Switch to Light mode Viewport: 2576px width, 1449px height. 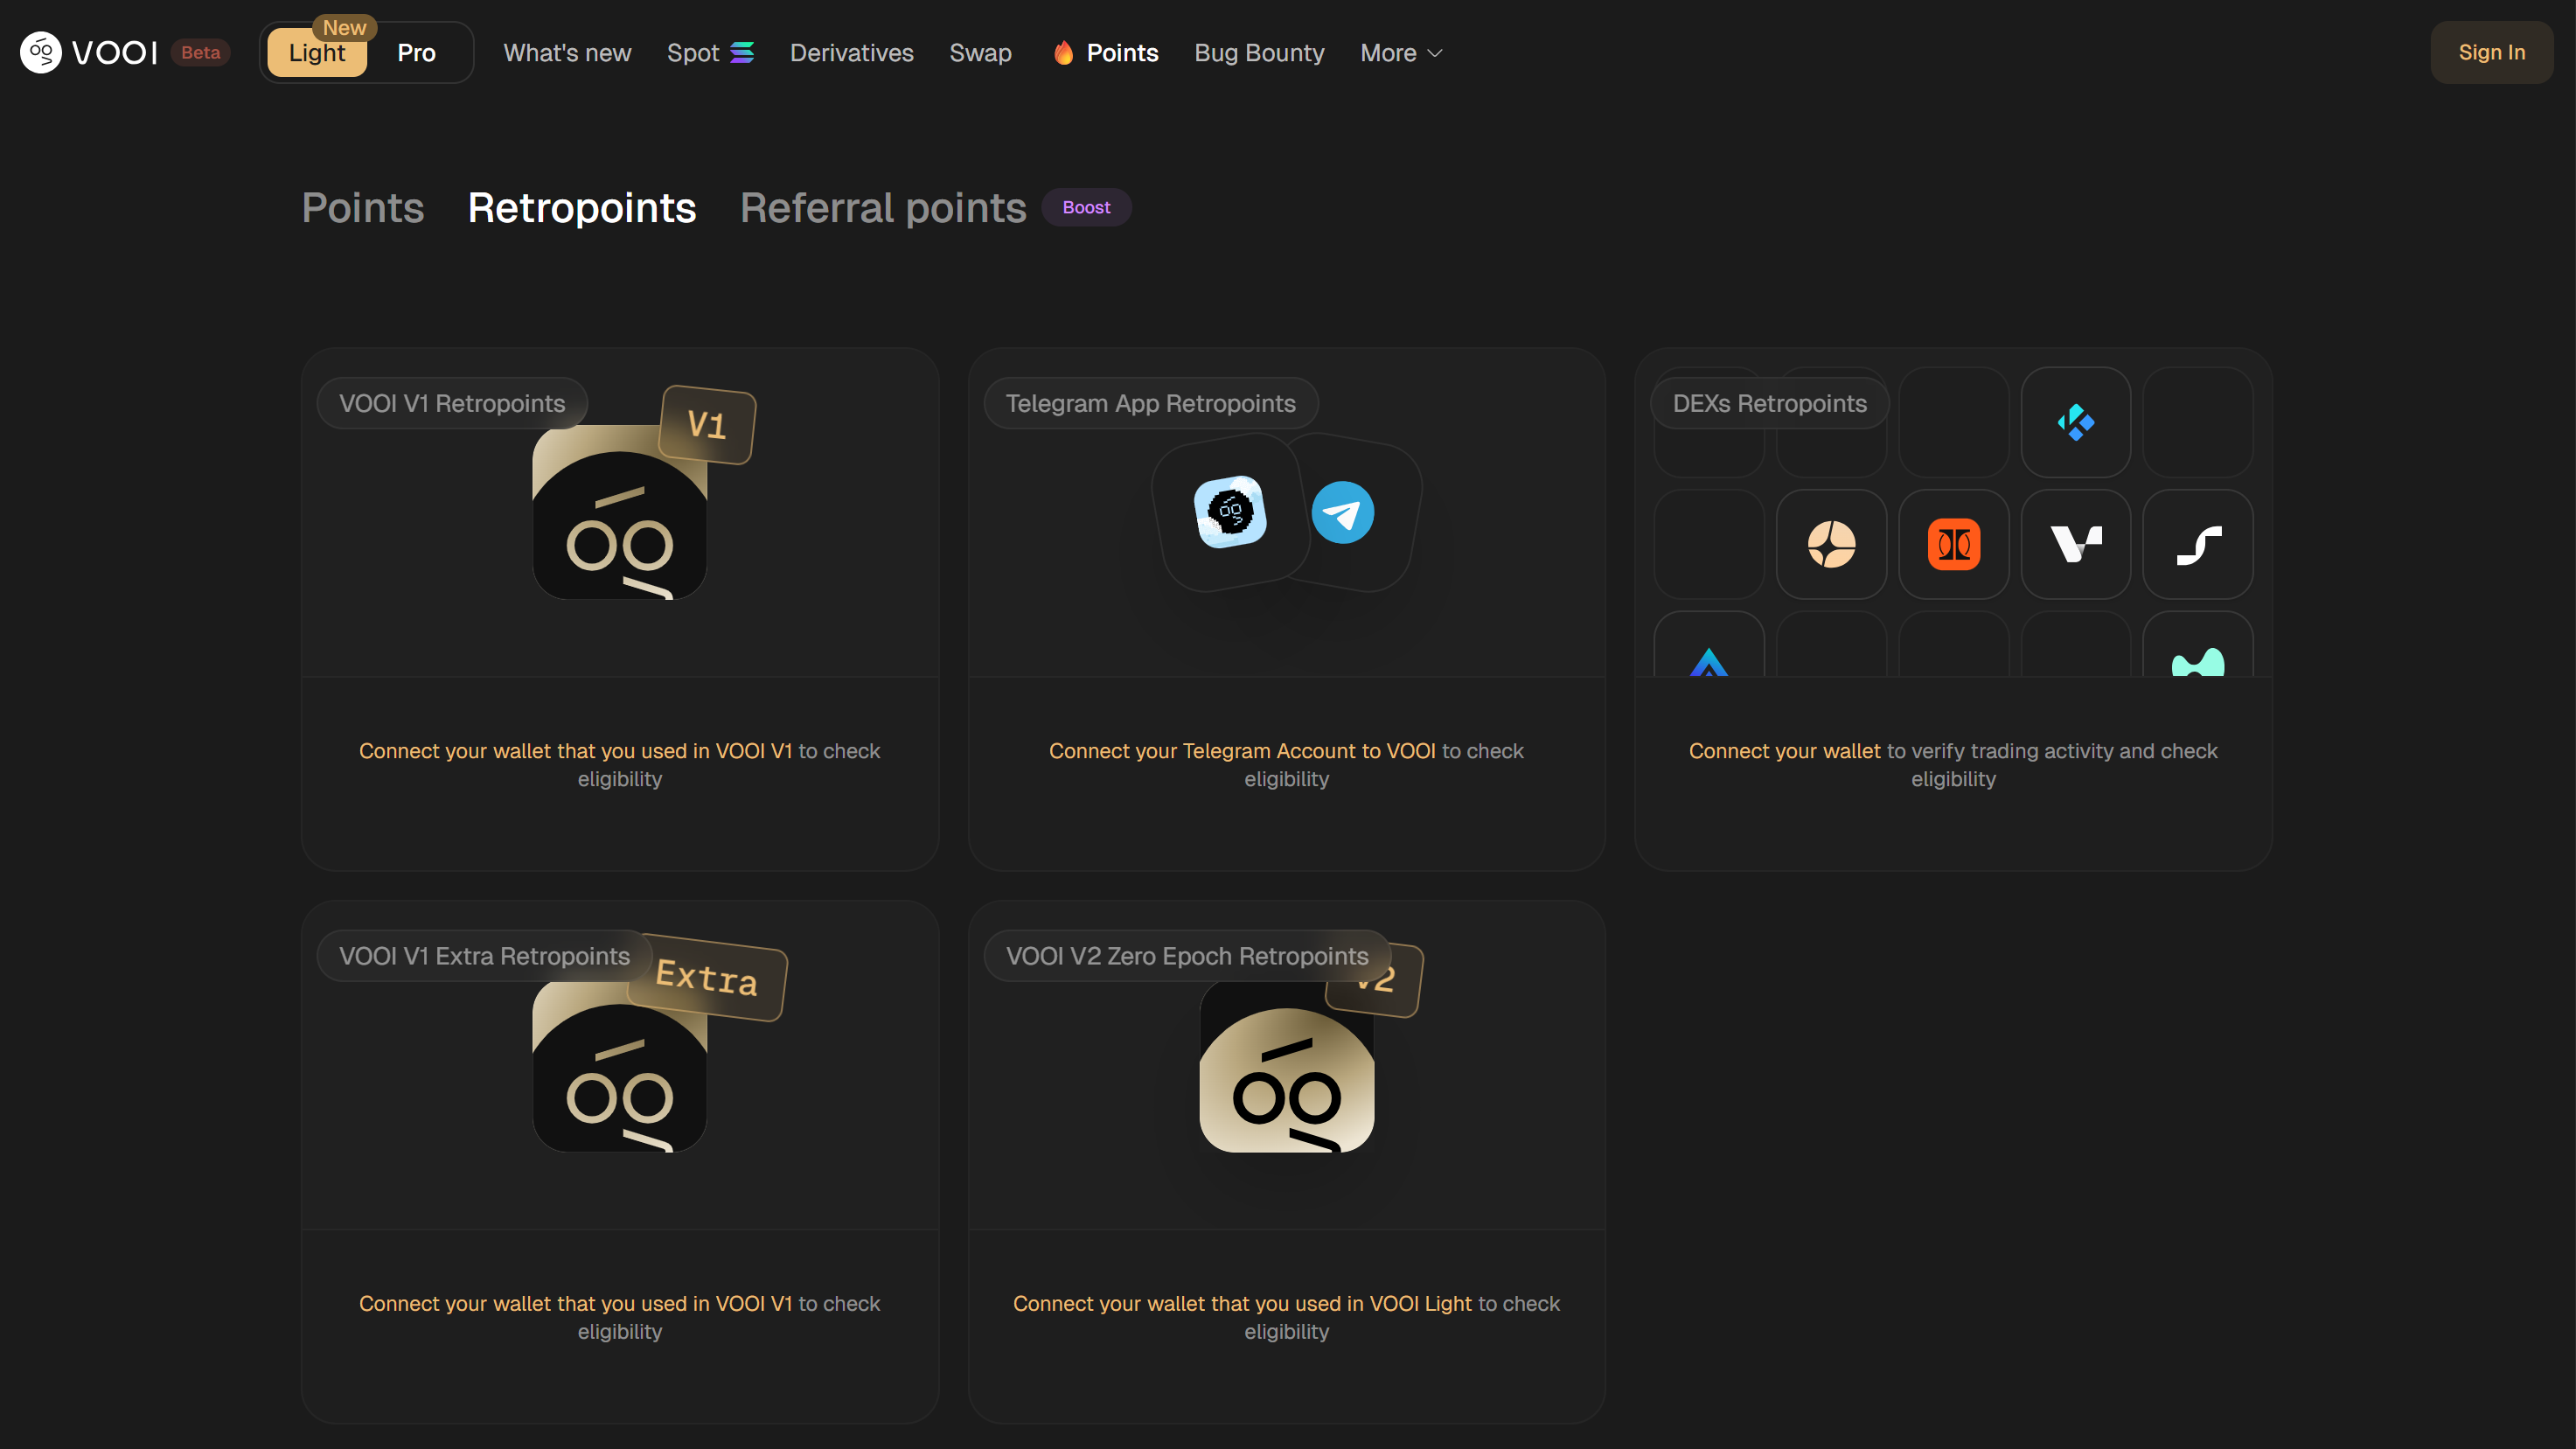[x=317, y=53]
